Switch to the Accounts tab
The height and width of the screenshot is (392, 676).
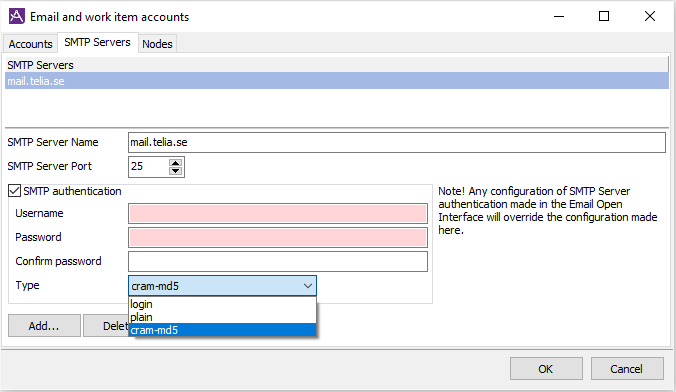pos(30,44)
